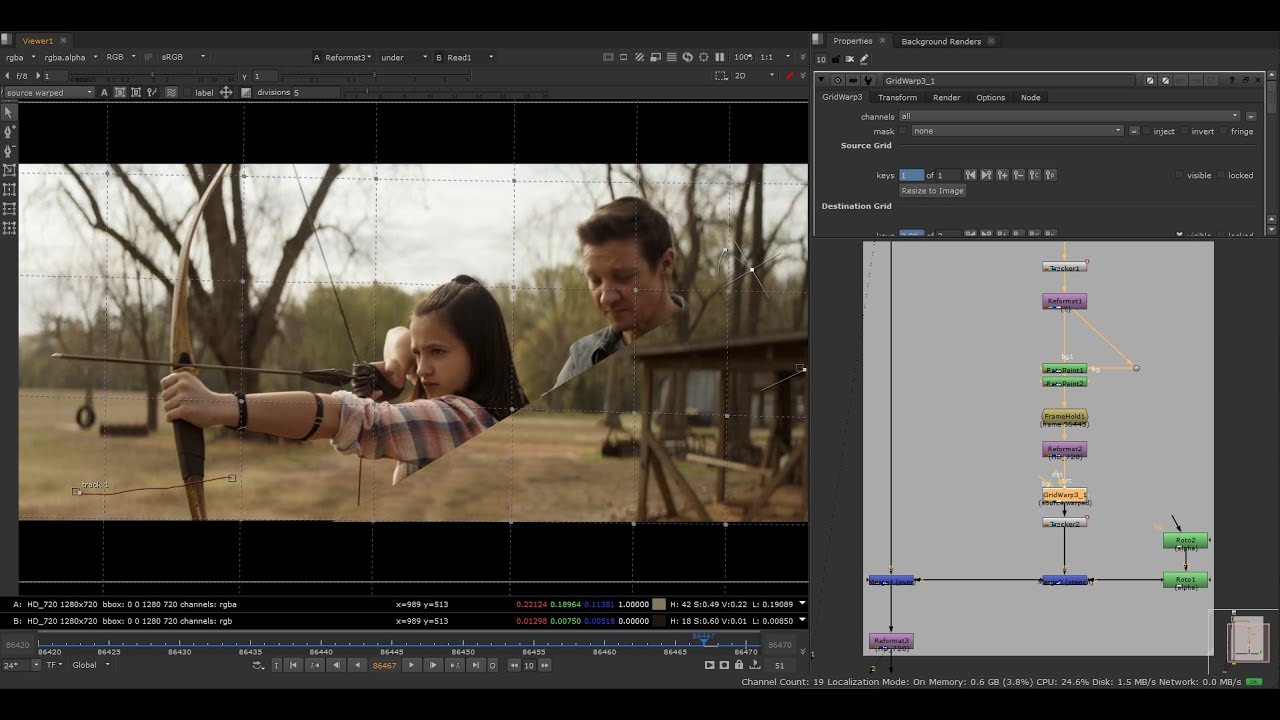Select the FrameHold1 node in node graph
1280x720 pixels.
[1064, 416]
